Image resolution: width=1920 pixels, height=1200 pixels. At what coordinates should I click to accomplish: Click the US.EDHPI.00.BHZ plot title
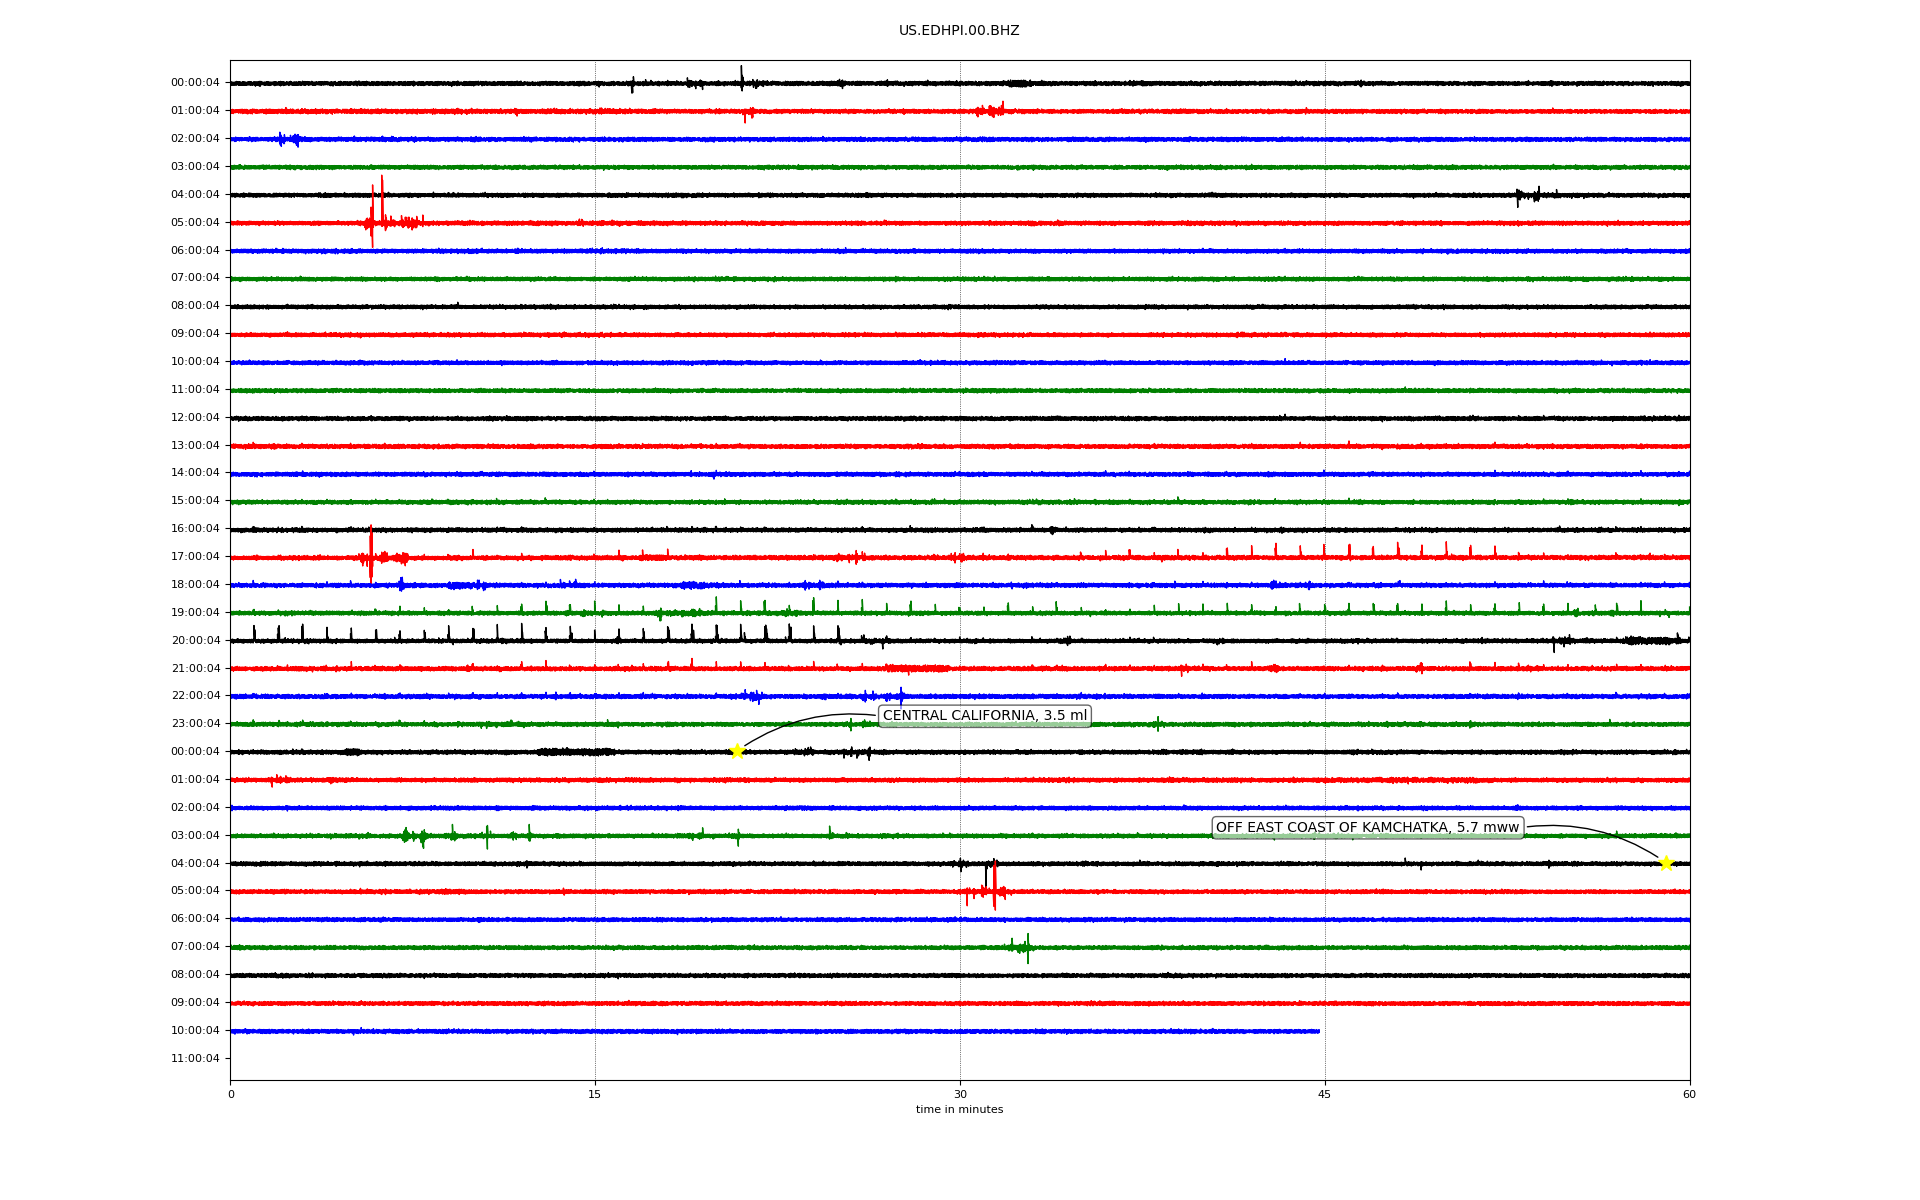(x=958, y=31)
